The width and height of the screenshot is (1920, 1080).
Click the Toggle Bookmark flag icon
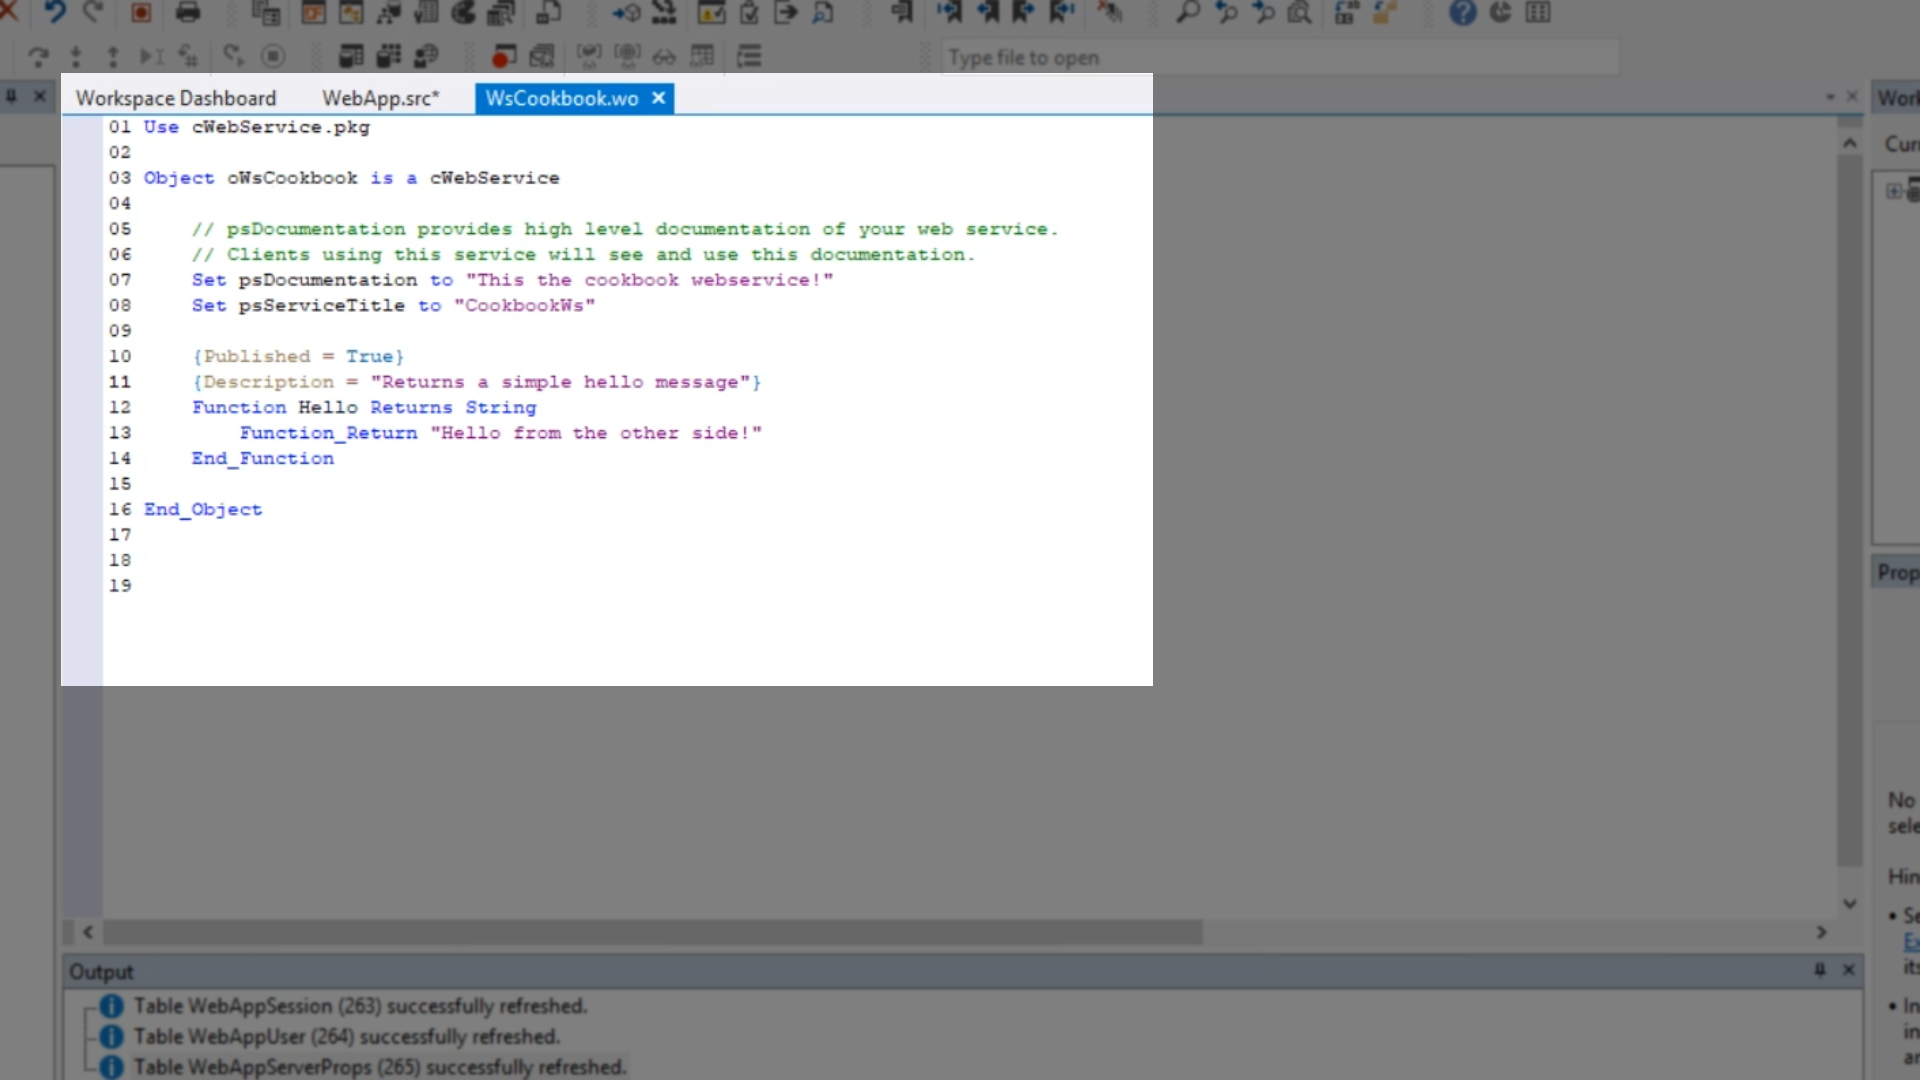tap(902, 12)
